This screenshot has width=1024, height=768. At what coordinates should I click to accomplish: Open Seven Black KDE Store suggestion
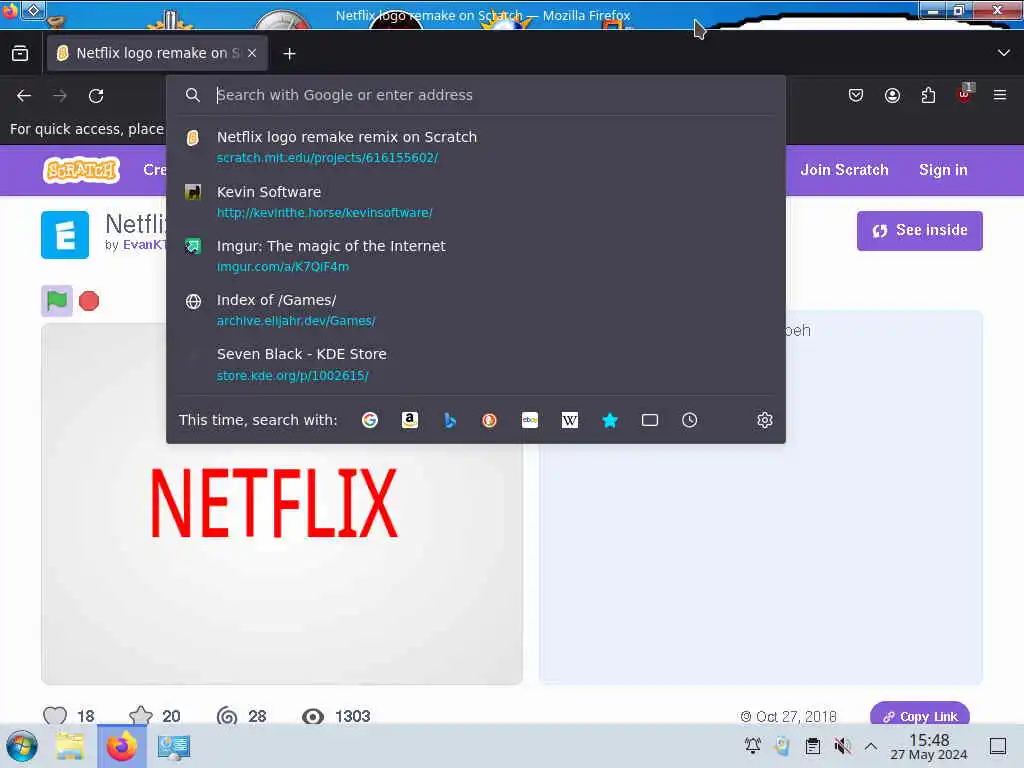pyautogui.click(x=476, y=364)
